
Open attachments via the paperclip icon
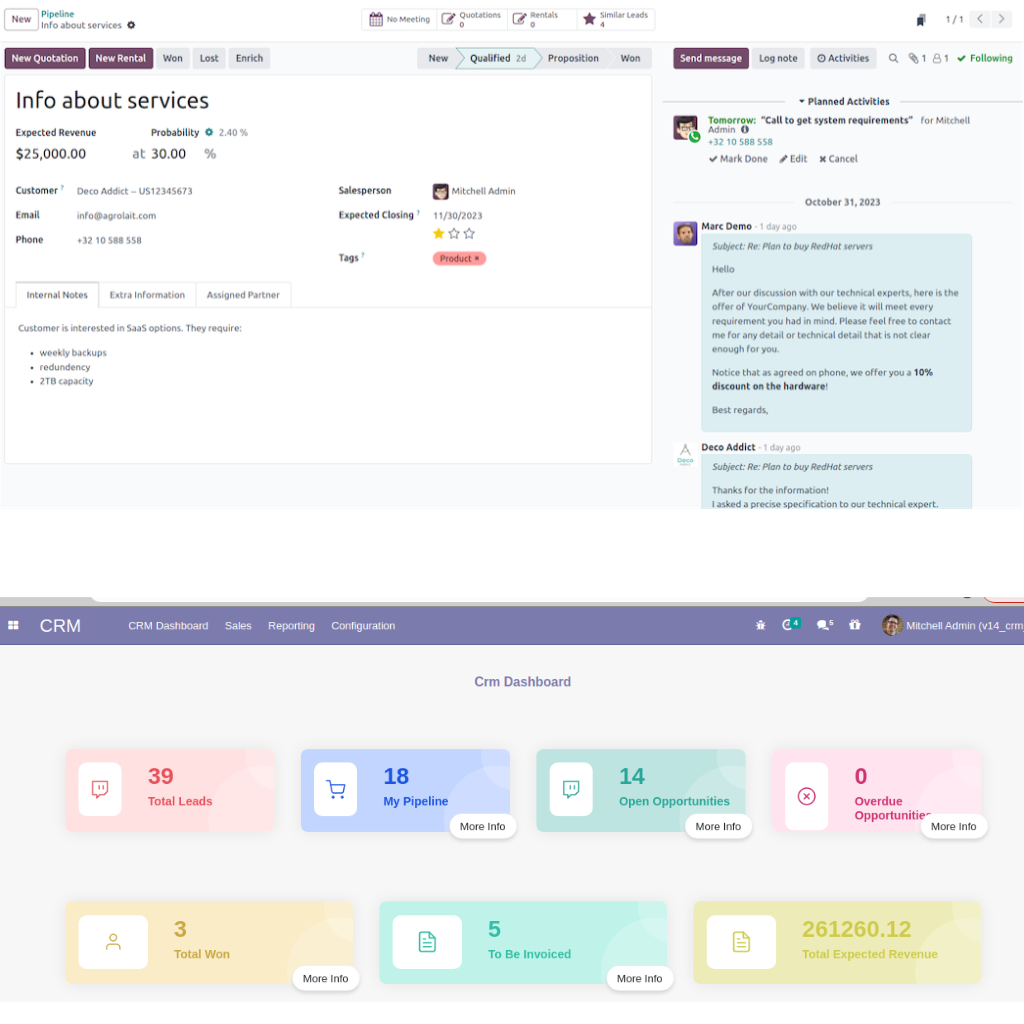click(x=916, y=59)
